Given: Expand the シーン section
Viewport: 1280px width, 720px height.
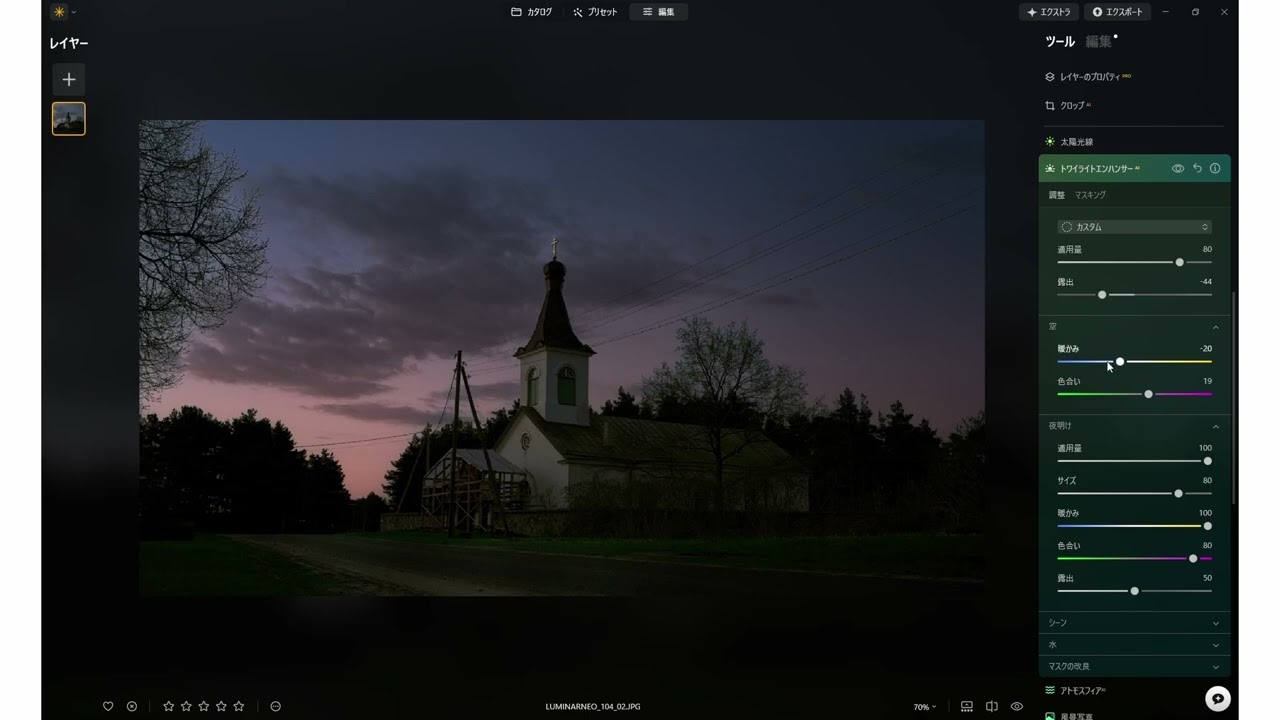Looking at the screenshot, I should coord(1134,623).
